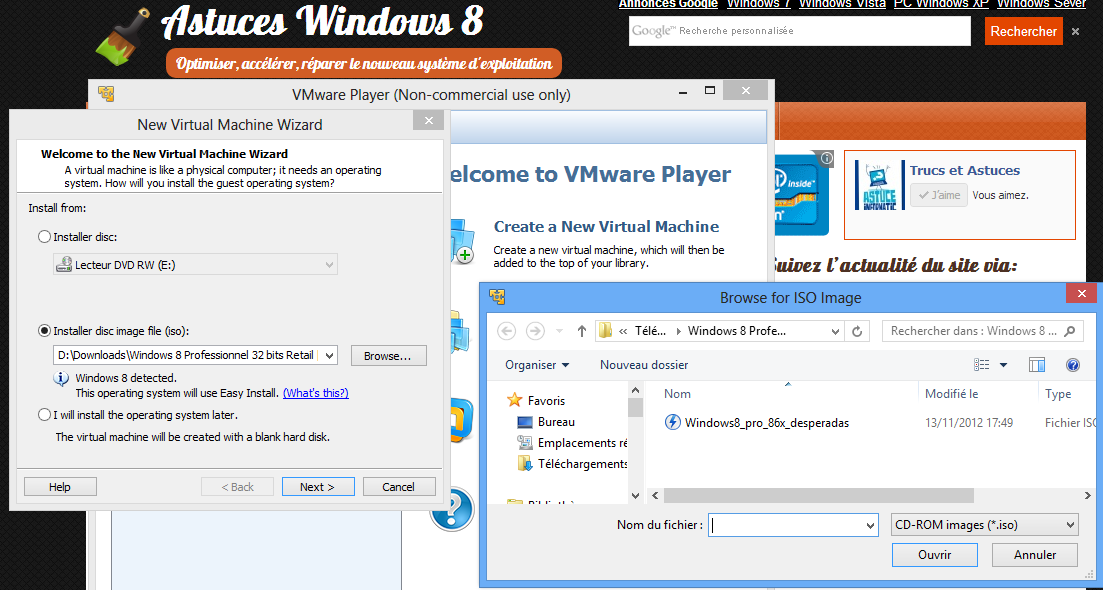Screen dimensions: 1103x590
Task: Open the file dialog help icon
Action: pyautogui.click(x=1073, y=364)
